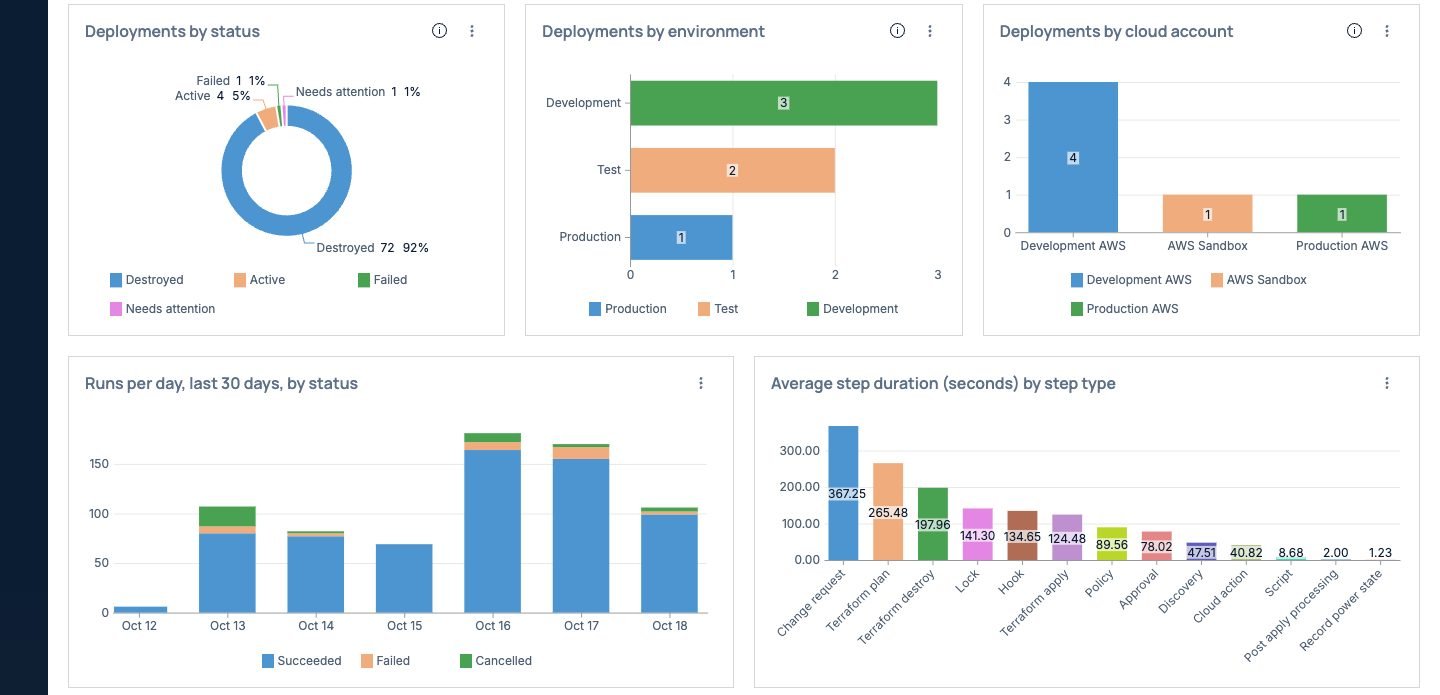This screenshot has height=695, width=1440.
Task: Click the 8.68 Script value label
Action: point(1291,553)
